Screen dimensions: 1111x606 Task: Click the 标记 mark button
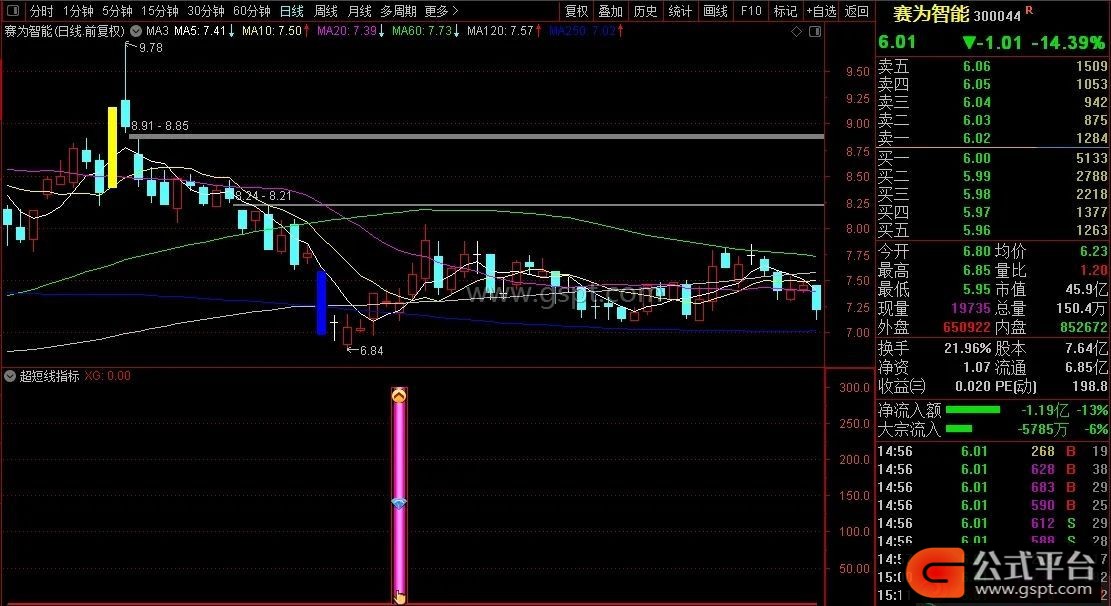click(x=785, y=11)
